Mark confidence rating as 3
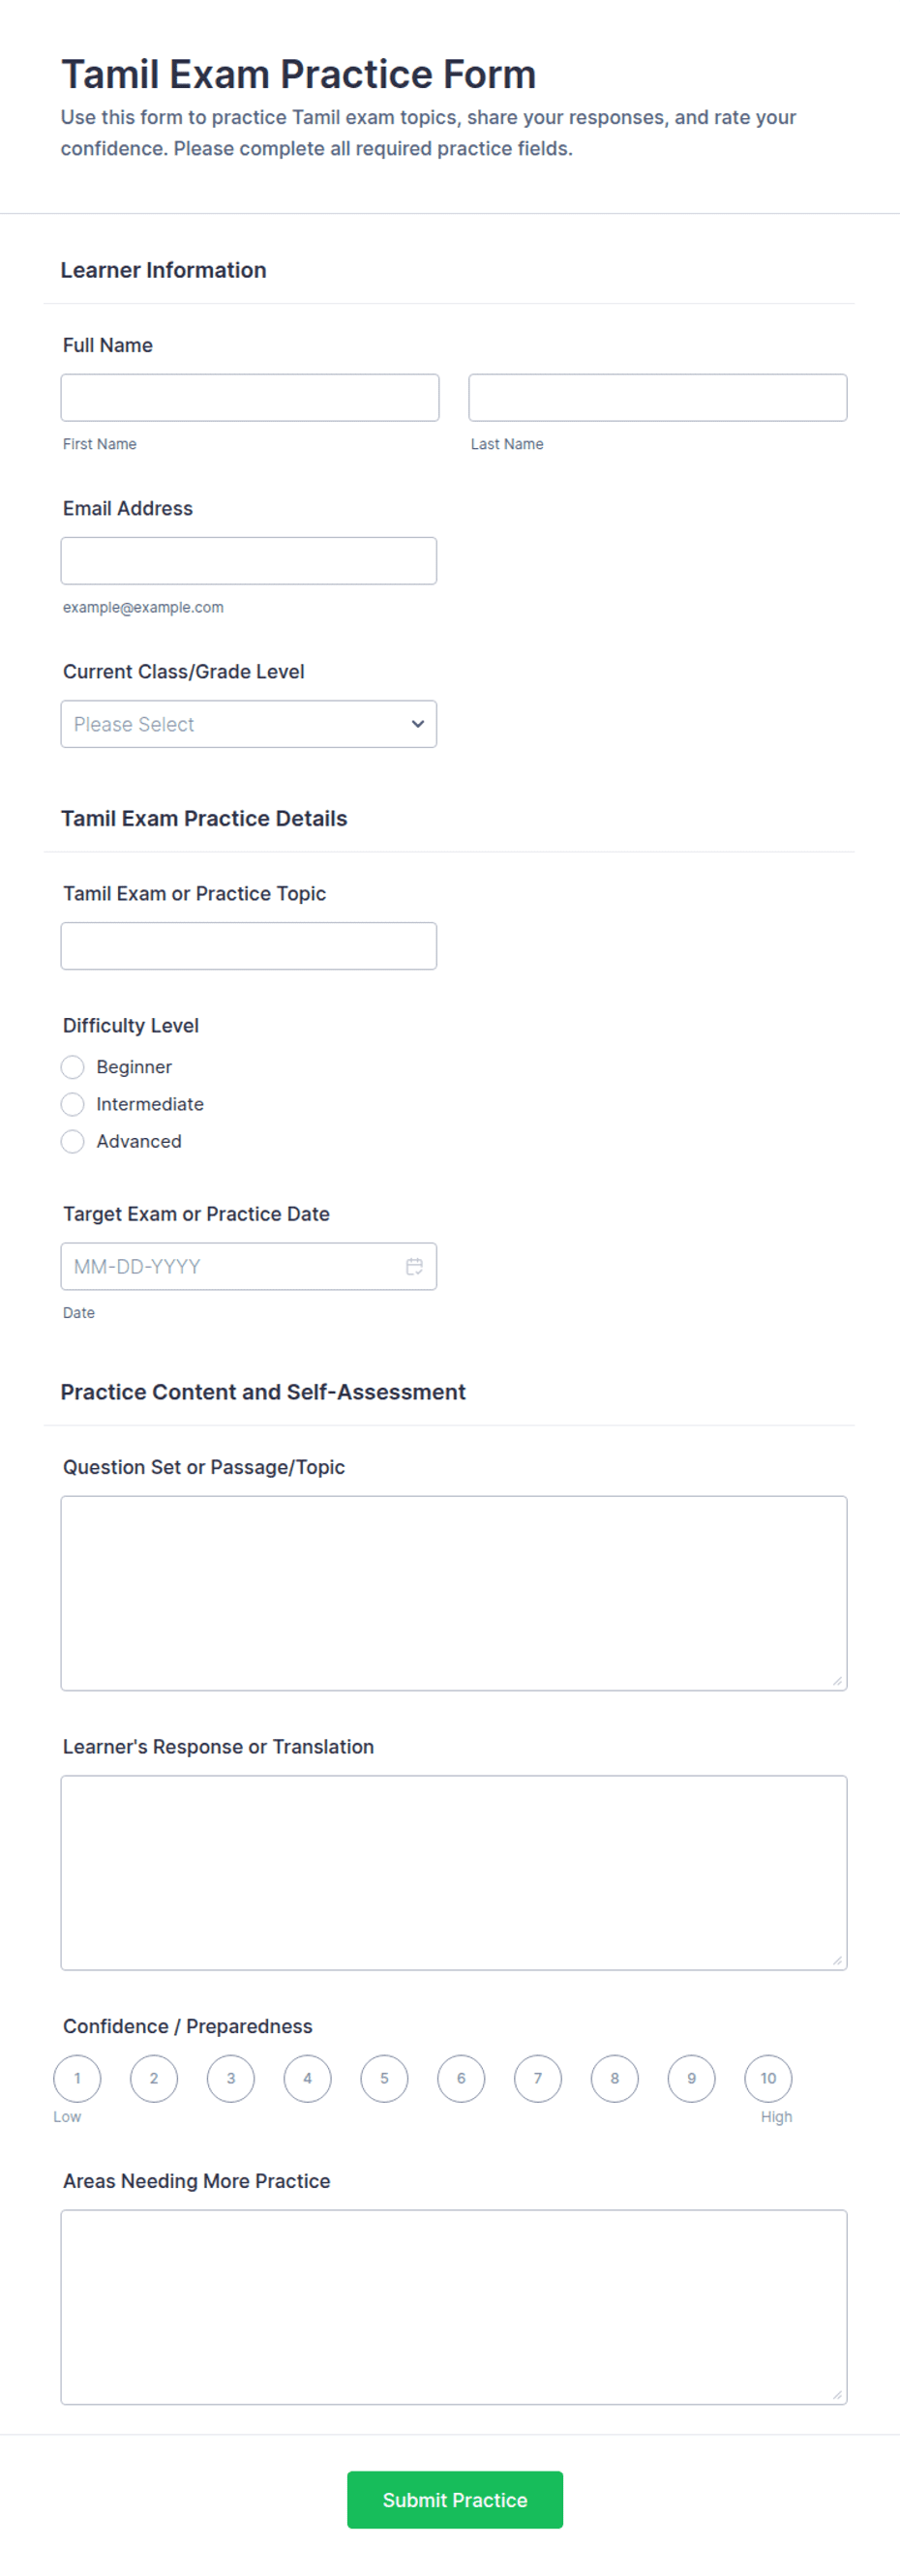900x2576 pixels. (x=231, y=2079)
